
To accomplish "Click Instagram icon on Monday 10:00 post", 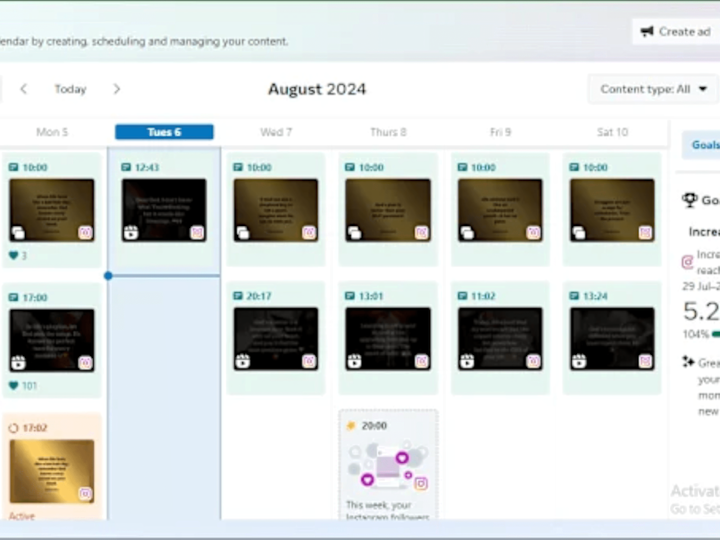I will point(85,233).
